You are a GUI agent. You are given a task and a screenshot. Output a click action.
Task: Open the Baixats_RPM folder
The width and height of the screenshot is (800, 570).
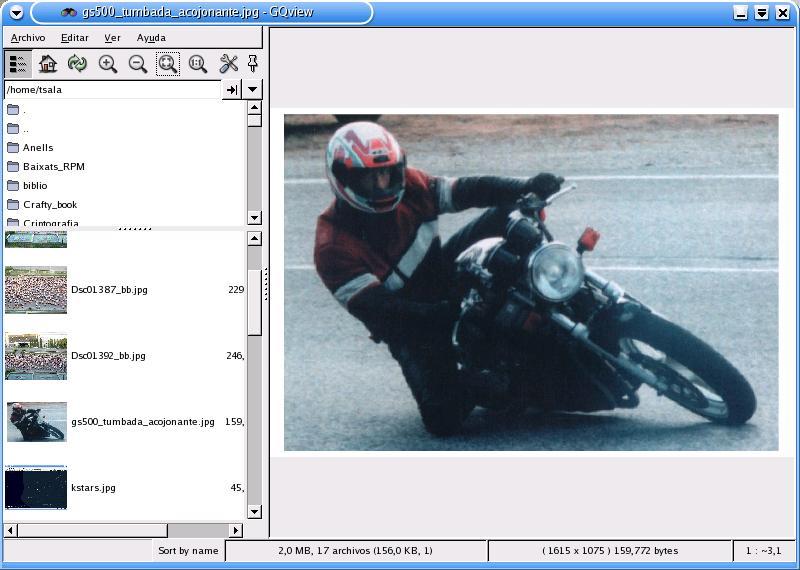tap(54, 166)
